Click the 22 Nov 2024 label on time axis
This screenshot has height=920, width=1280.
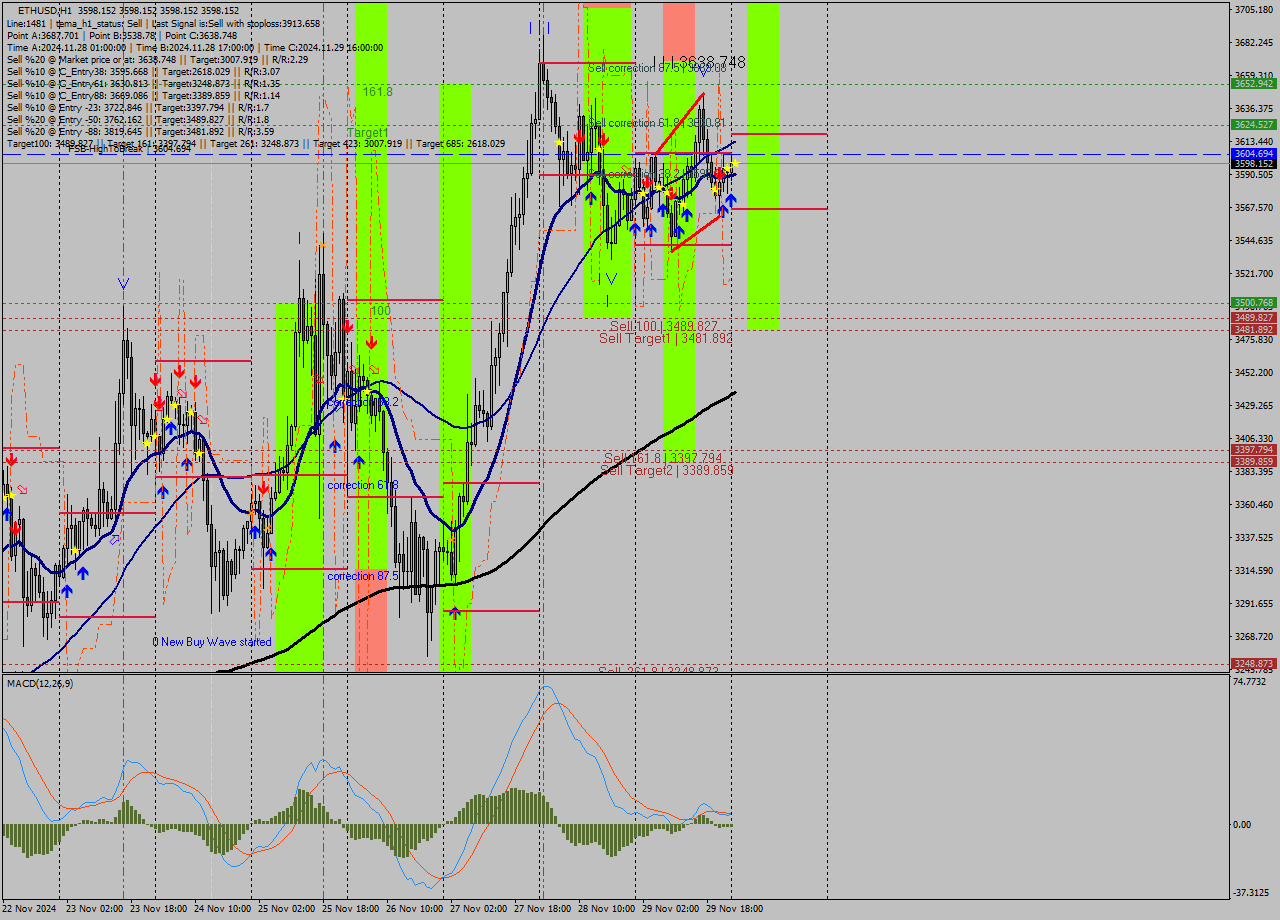click(30, 907)
